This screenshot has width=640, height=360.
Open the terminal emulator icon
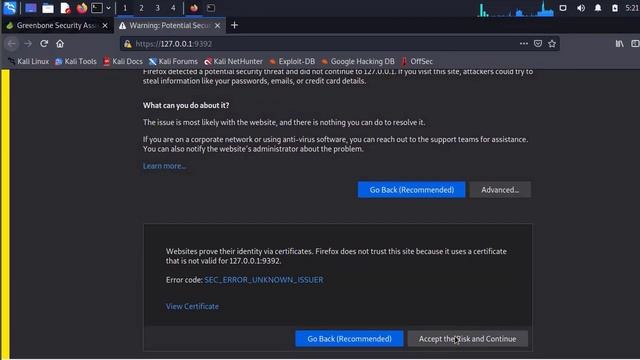[x=97, y=8]
